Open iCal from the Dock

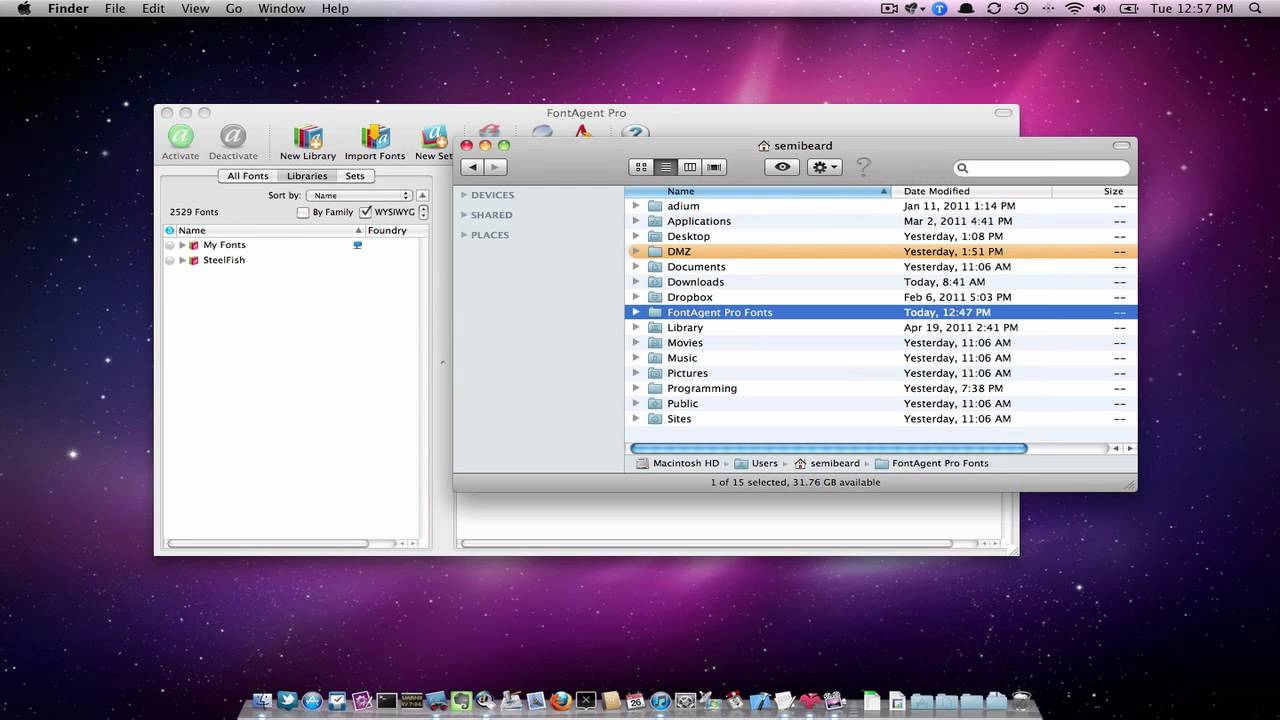tap(635, 702)
